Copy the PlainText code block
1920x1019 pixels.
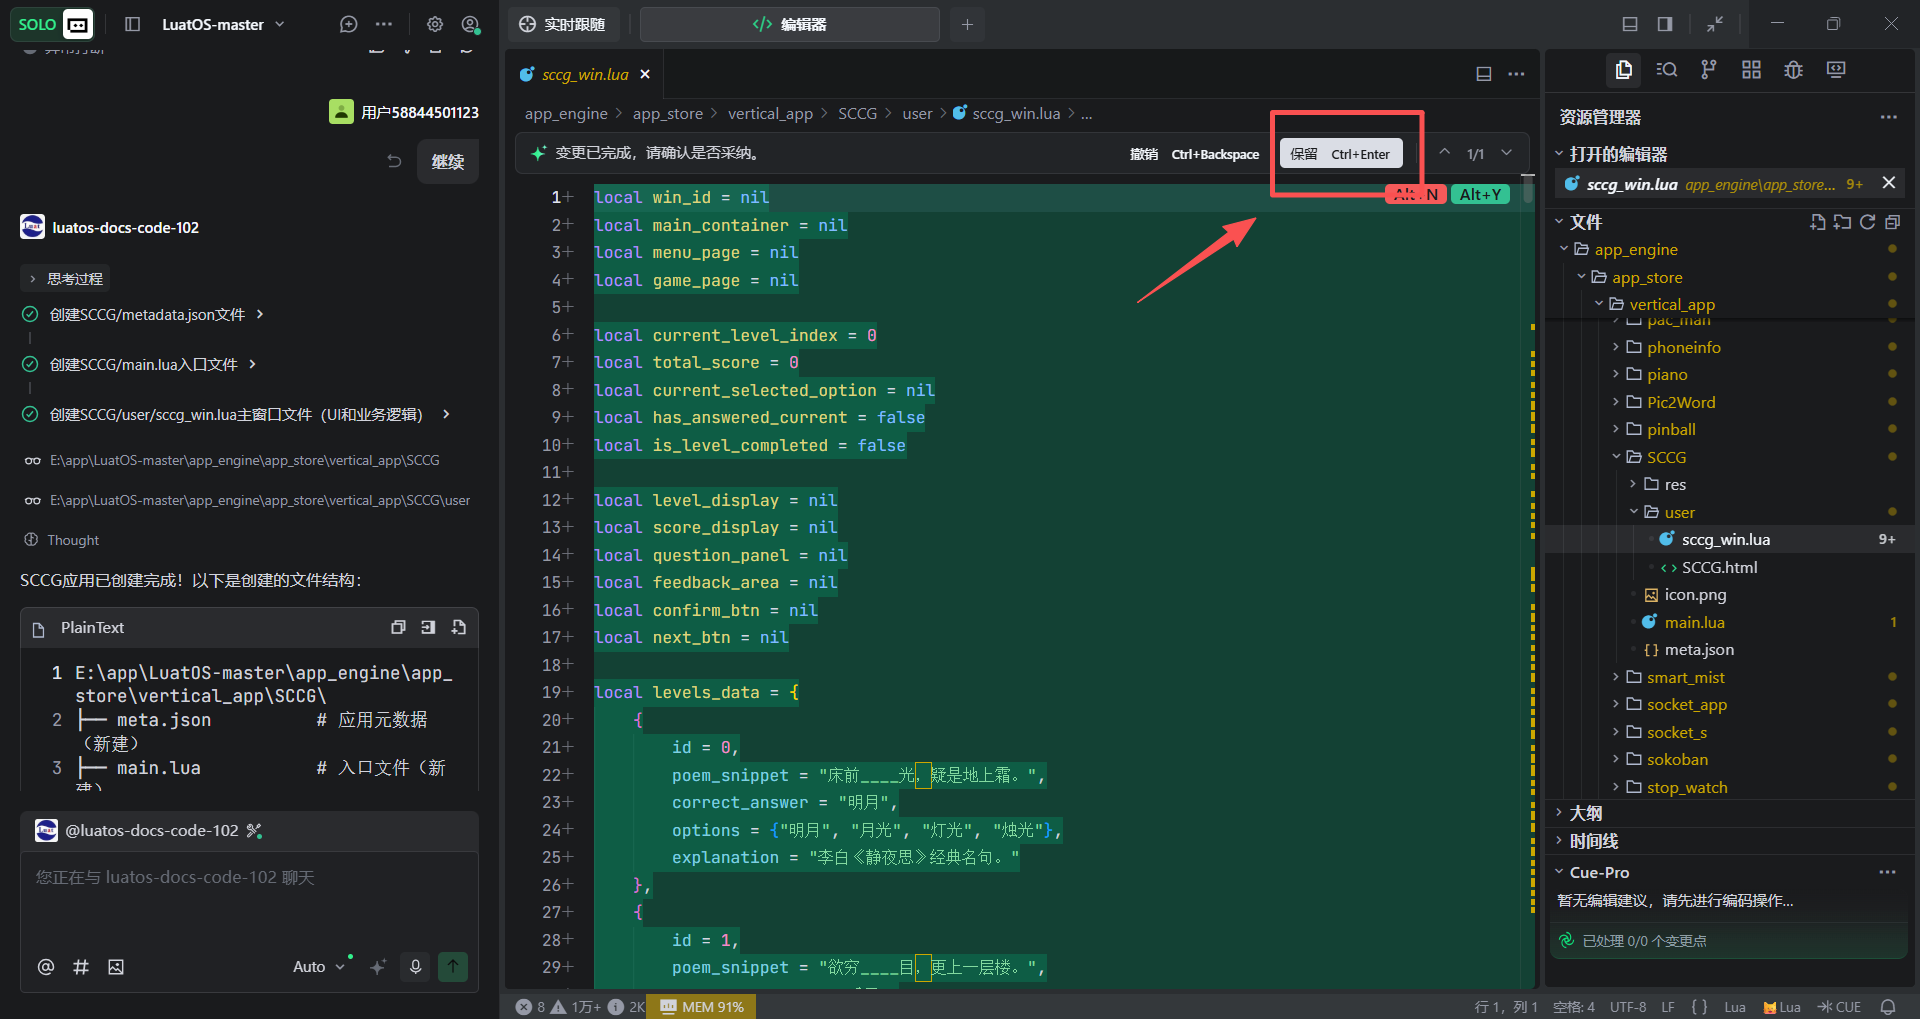pos(398,627)
